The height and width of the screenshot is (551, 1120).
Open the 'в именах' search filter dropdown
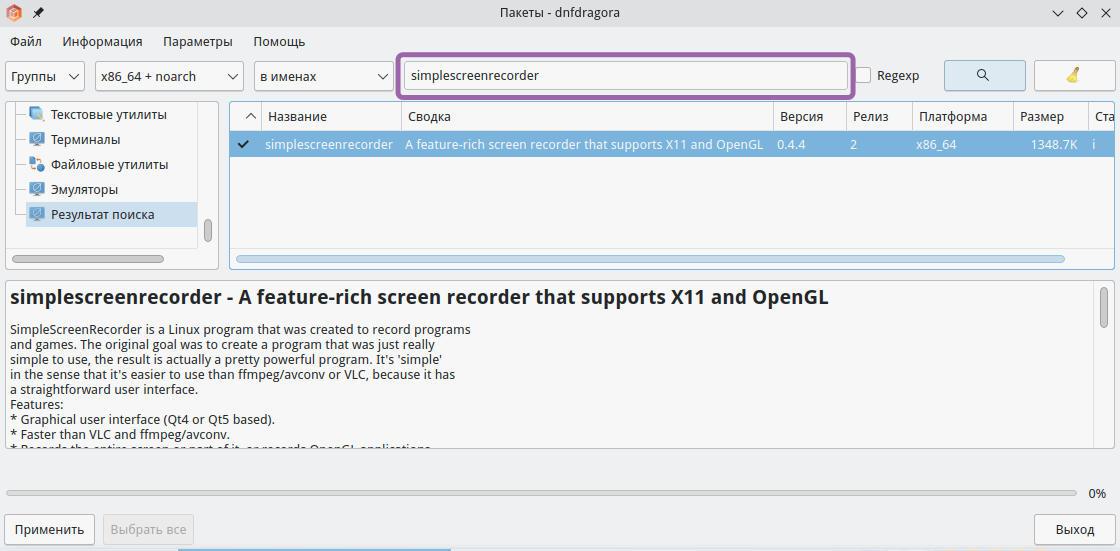click(324, 76)
